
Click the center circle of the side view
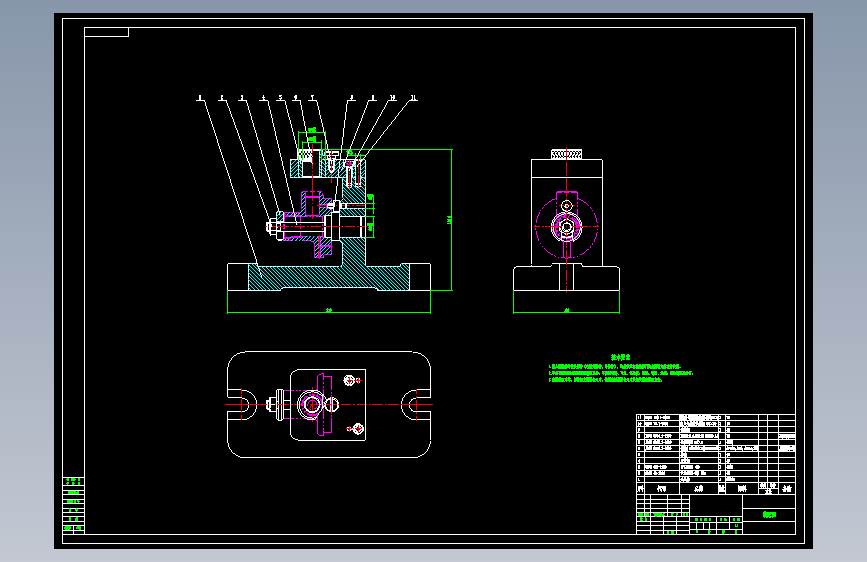(566, 226)
